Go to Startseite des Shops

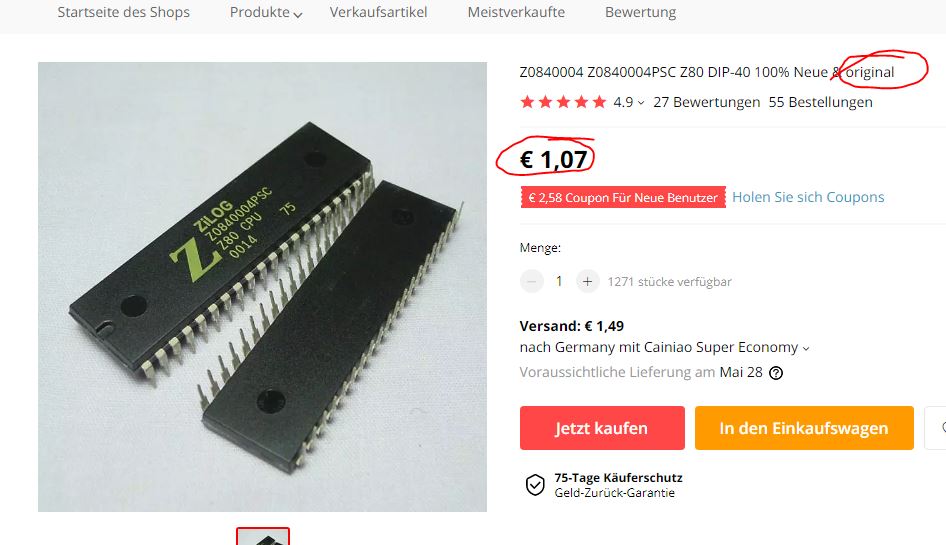(124, 12)
